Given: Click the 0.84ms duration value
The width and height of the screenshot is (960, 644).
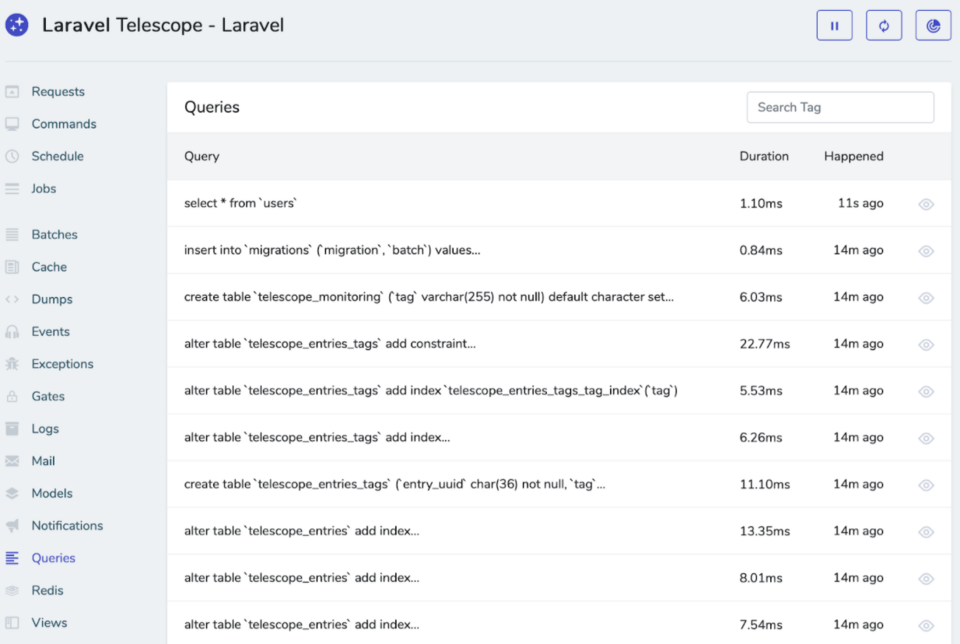Looking at the screenshot, I should [x=760, y=250].
